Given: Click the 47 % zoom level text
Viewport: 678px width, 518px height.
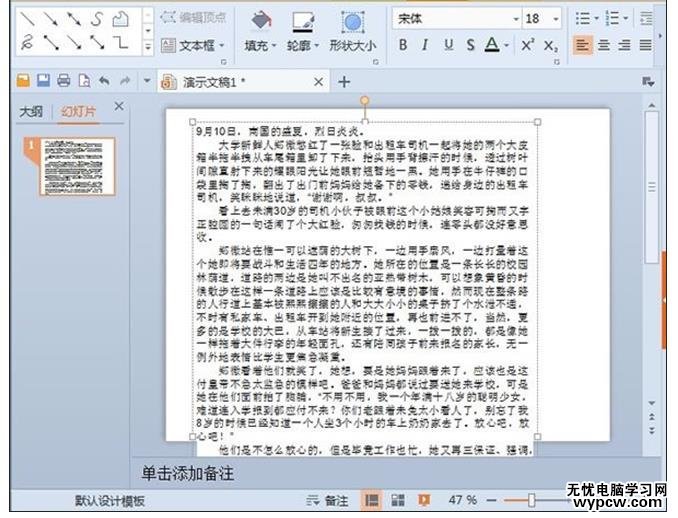Looking at the screenshot, I should click(462, 500).
